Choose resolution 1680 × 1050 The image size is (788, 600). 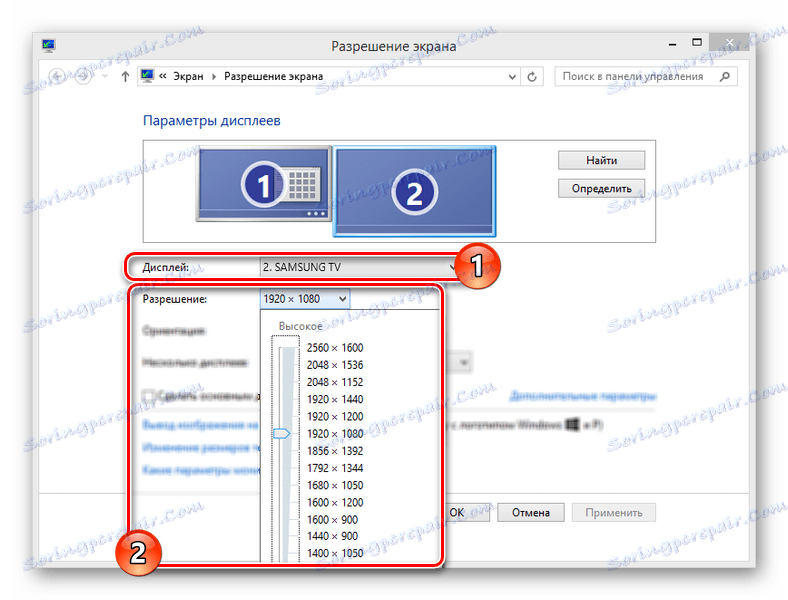[335, 485]
